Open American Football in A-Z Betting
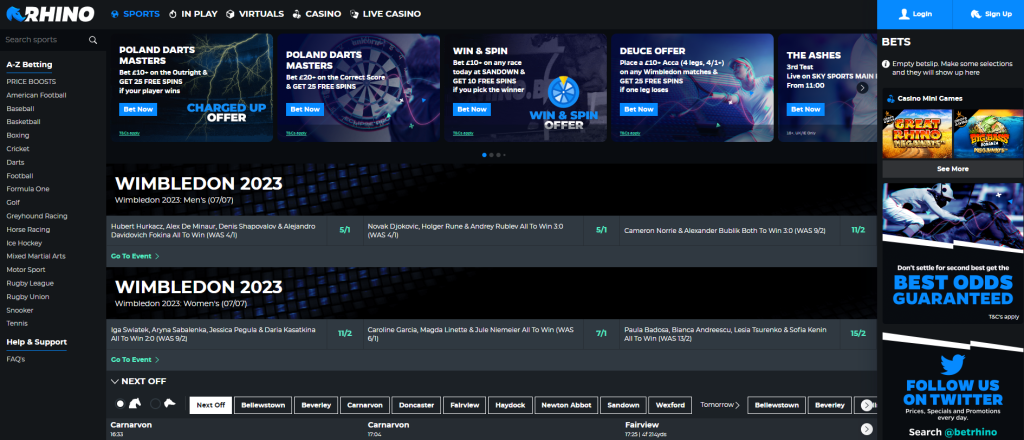Viewport: 1024px width, 440px height. click(x=37, y=95)
